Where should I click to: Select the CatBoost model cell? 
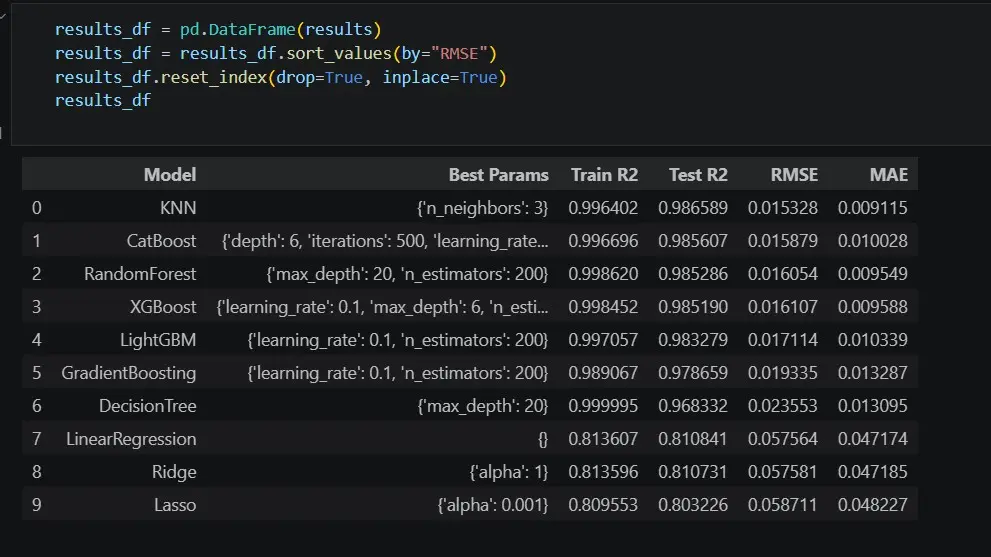(x=161, y=241)
